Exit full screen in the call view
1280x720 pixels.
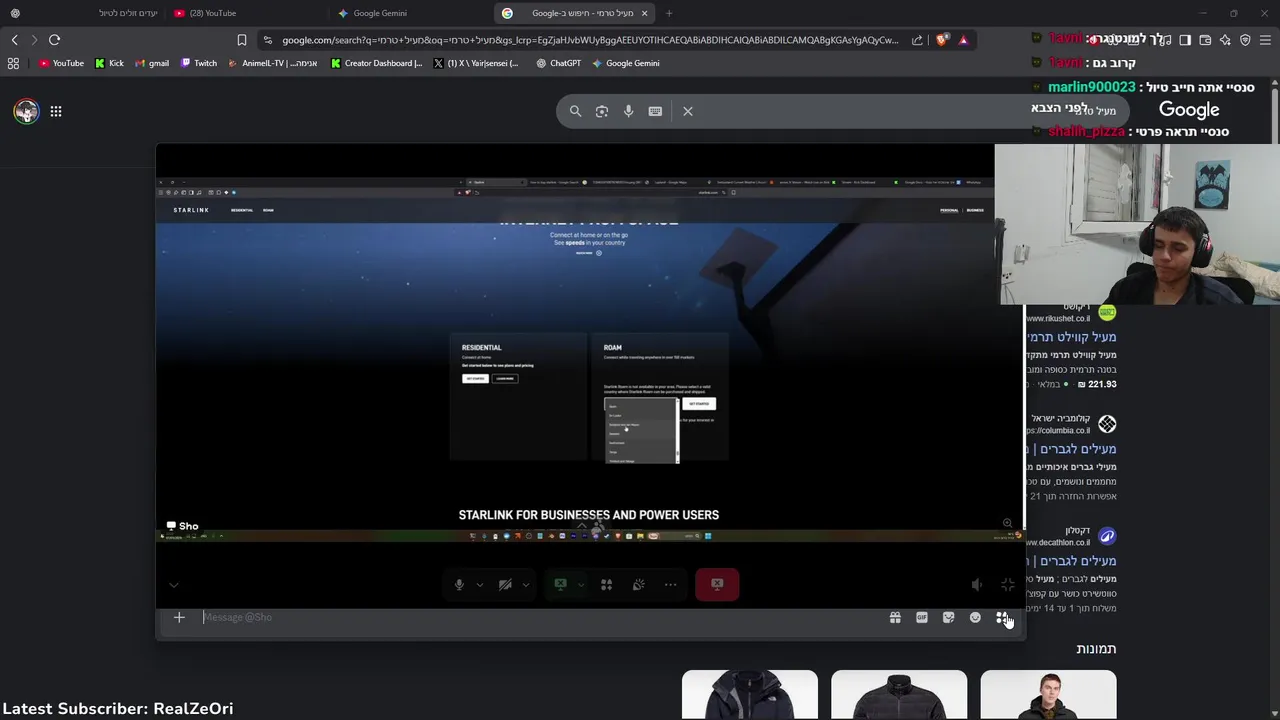[1008, 585]
